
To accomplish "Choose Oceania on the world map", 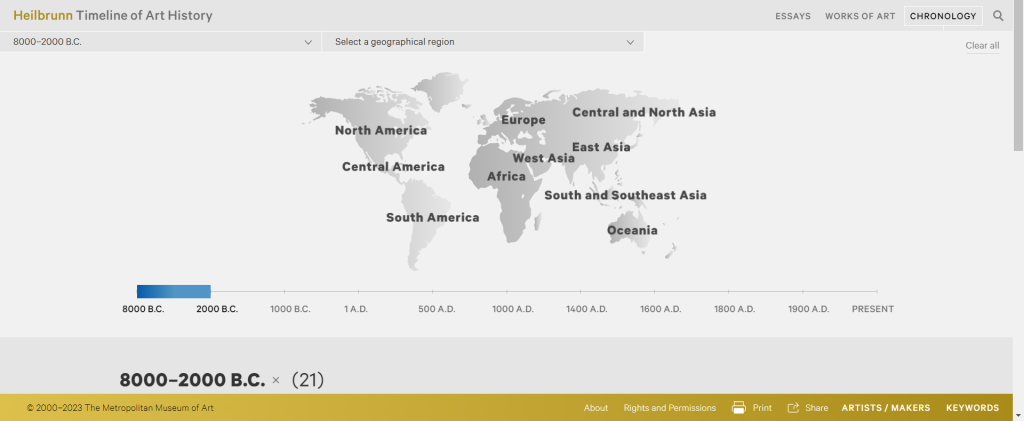I will point(632,231).
